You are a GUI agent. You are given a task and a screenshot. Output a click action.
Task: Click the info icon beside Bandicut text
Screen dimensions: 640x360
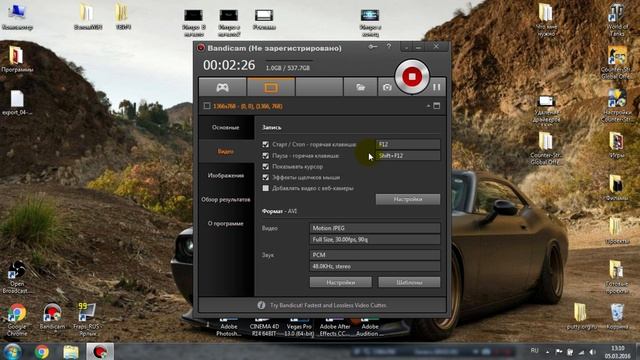pyautogui.click(x=261, y=305)
